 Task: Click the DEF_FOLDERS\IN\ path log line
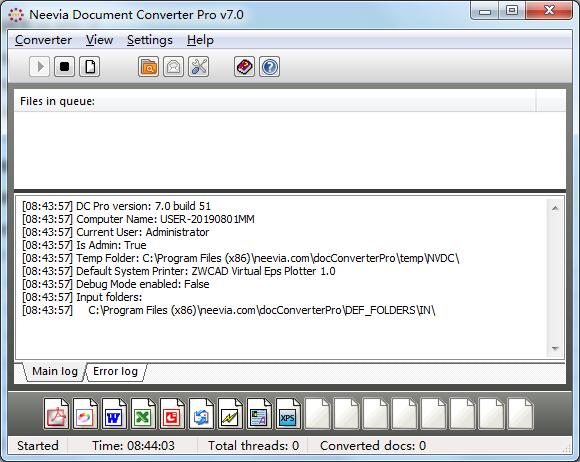[x=229, y=310]
